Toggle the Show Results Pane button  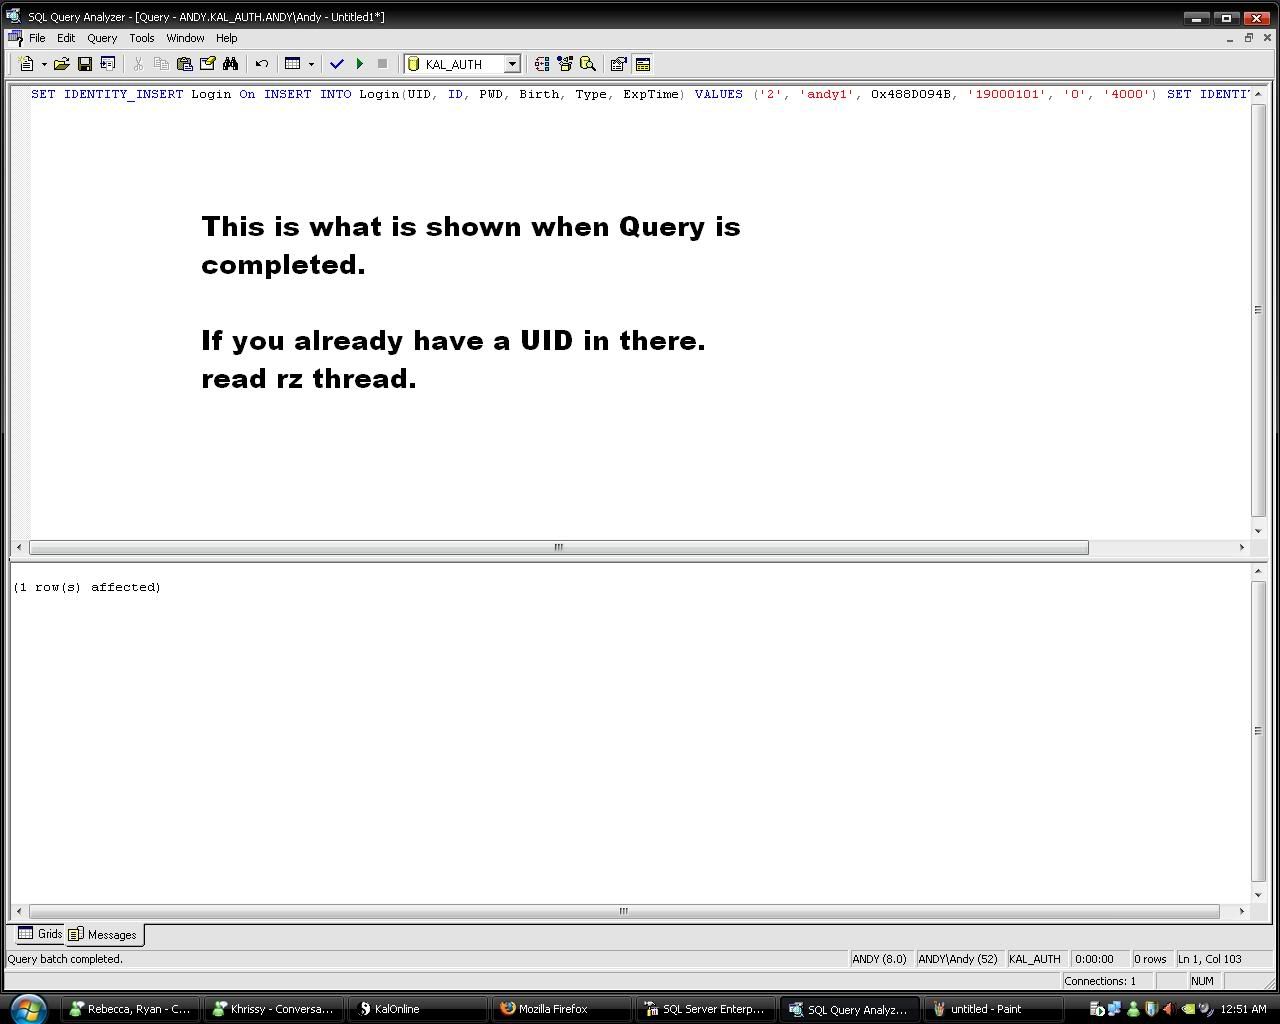pos(643,64)
